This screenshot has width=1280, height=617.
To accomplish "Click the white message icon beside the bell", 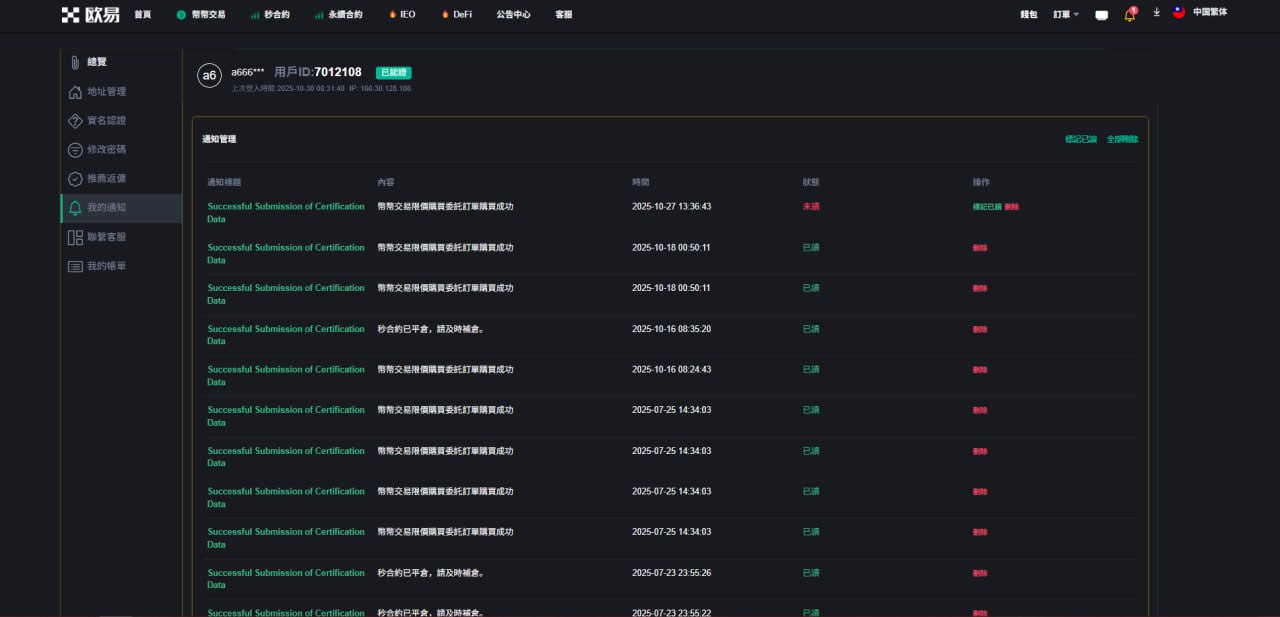I will 1101,15.
